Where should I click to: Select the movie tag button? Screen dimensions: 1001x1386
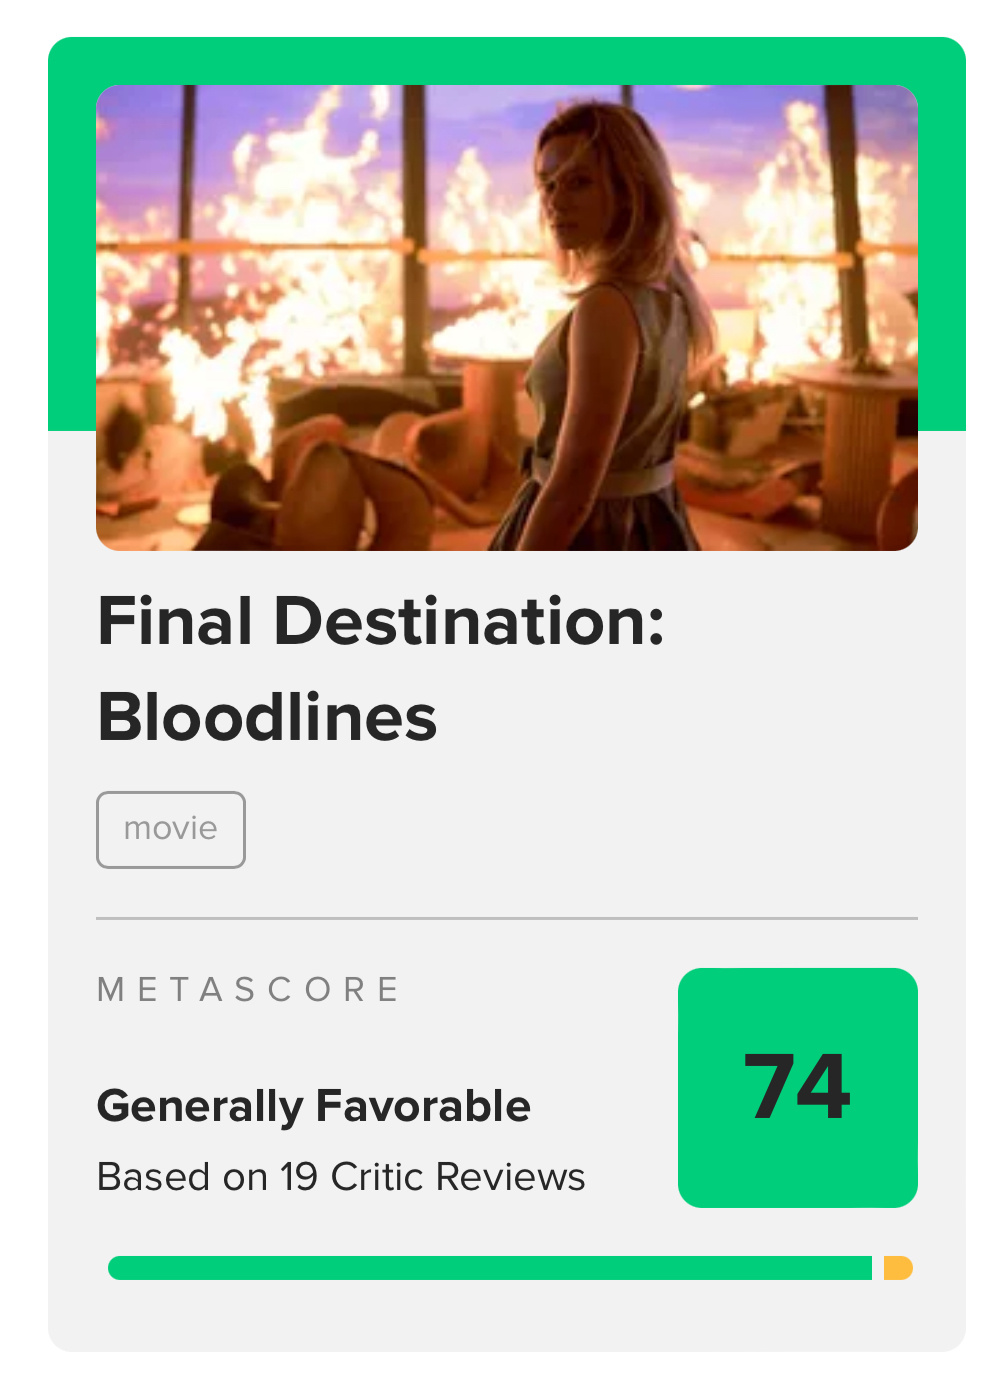171,829
